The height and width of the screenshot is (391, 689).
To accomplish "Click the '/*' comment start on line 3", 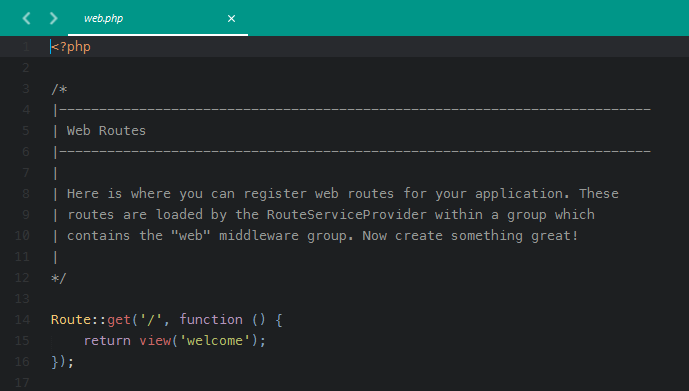I will (59, 89).
